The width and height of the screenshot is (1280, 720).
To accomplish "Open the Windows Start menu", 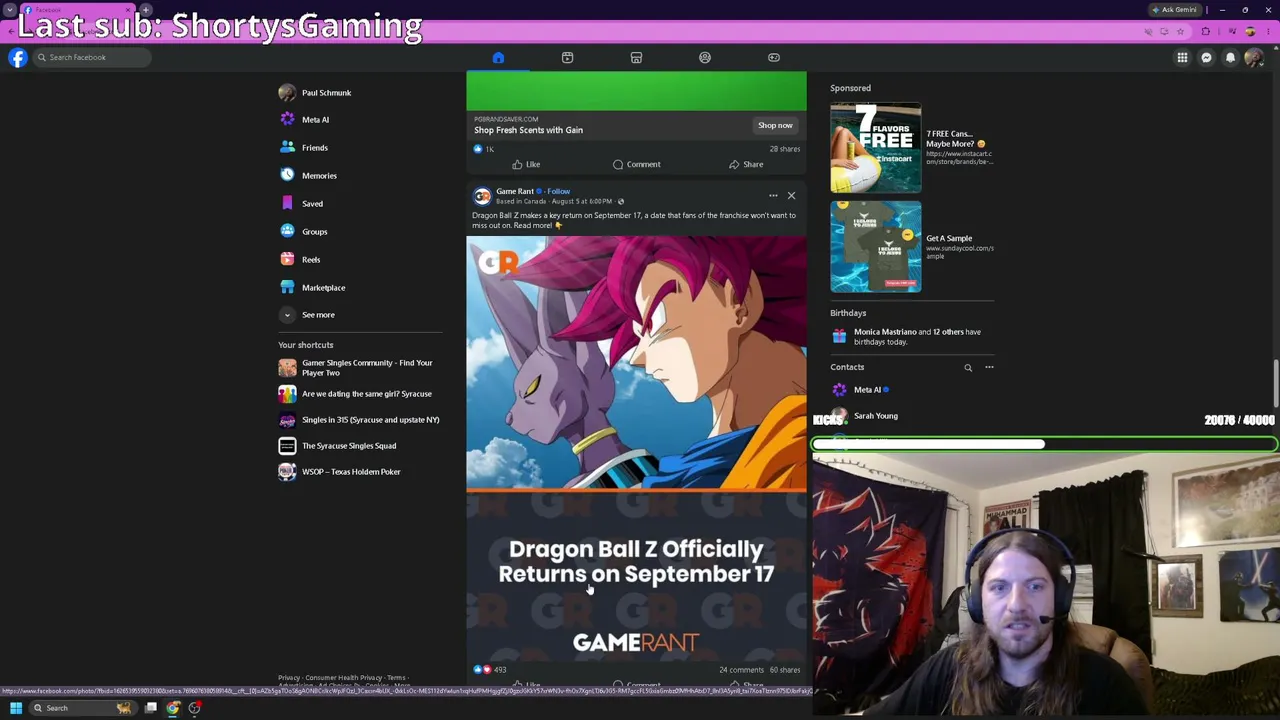I will click(x=16, y=708).
